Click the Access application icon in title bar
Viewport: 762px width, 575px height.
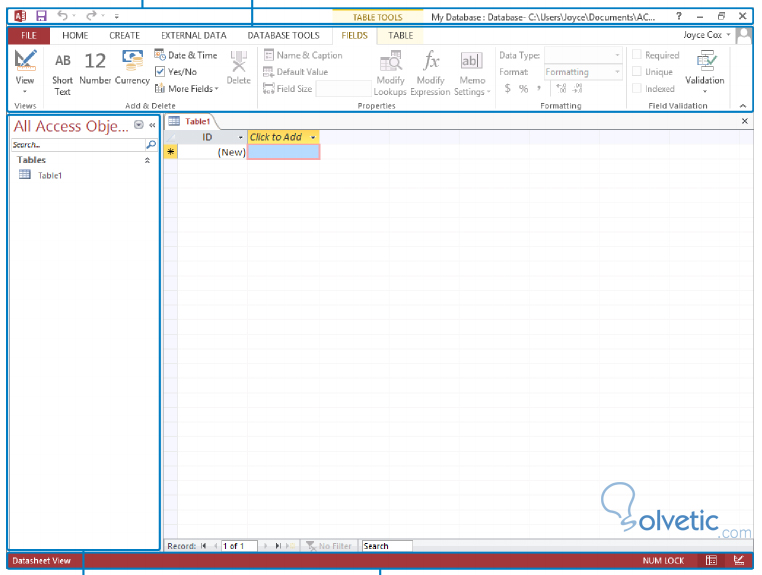(x=20, y=16)
